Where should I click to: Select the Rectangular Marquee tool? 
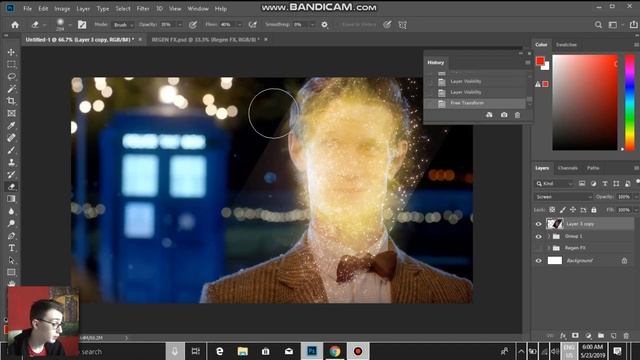tap(11, 64)
